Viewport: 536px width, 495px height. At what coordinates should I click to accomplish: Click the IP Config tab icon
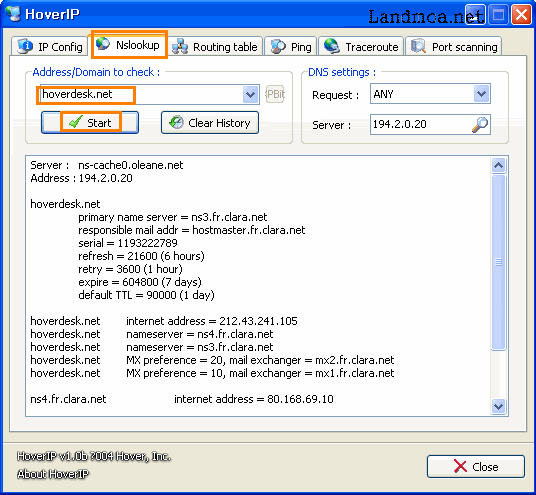(25, 46)
